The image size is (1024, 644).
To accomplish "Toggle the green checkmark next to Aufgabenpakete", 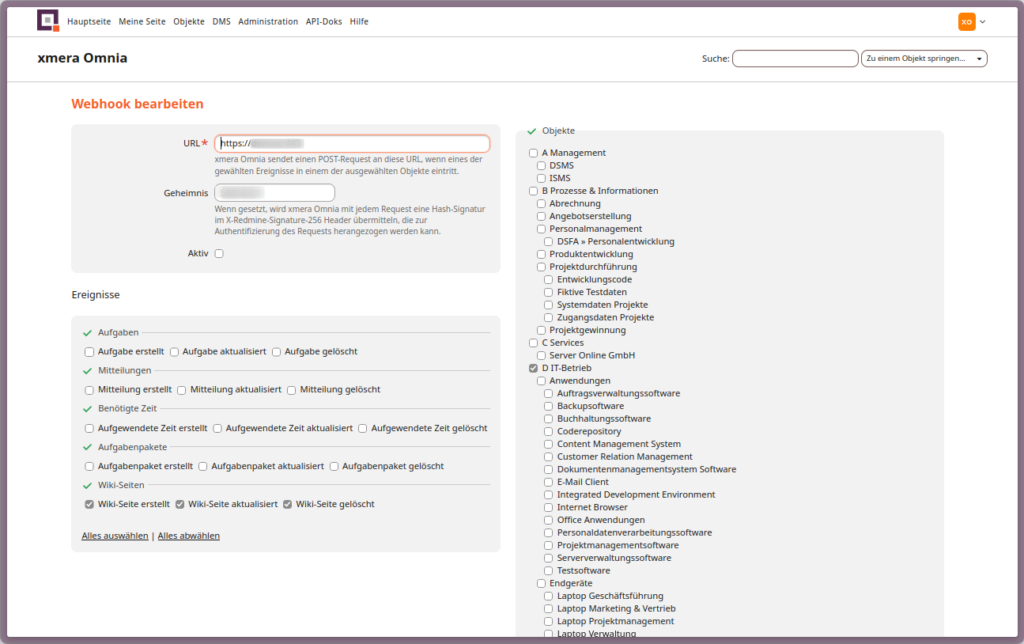I will (x=88, y=447).
